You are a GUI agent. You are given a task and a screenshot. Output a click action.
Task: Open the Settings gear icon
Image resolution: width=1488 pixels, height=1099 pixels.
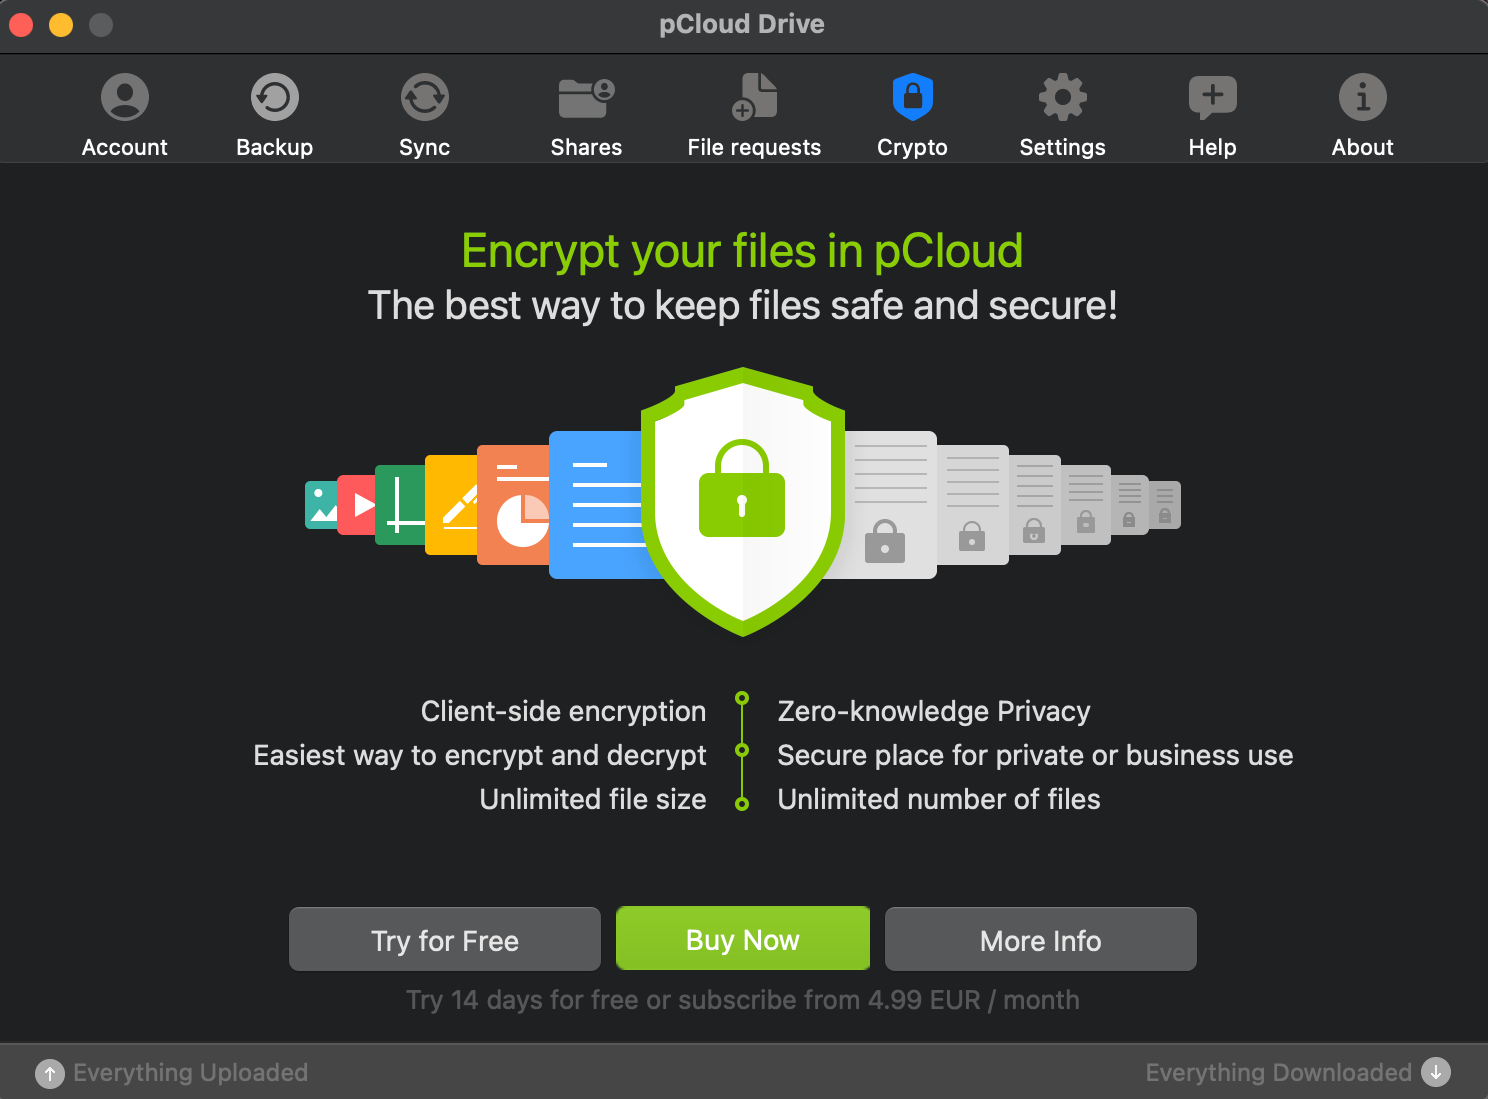[1063, 97]
